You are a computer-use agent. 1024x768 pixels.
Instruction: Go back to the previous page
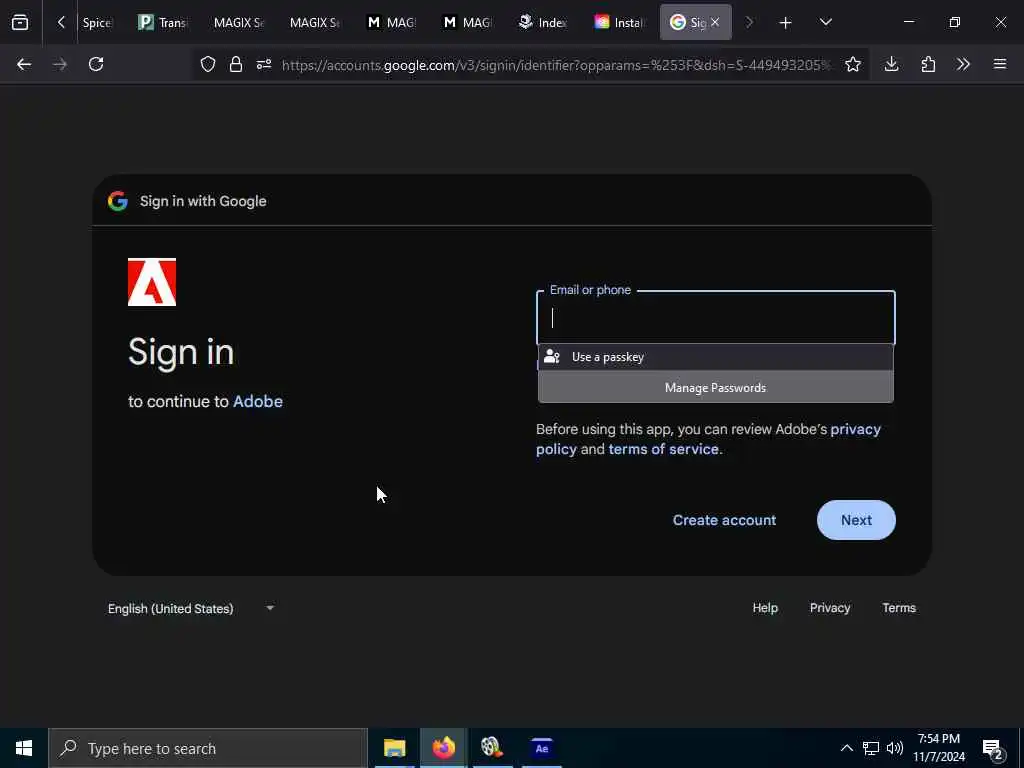pyautogui.click(x=24, y=64)
